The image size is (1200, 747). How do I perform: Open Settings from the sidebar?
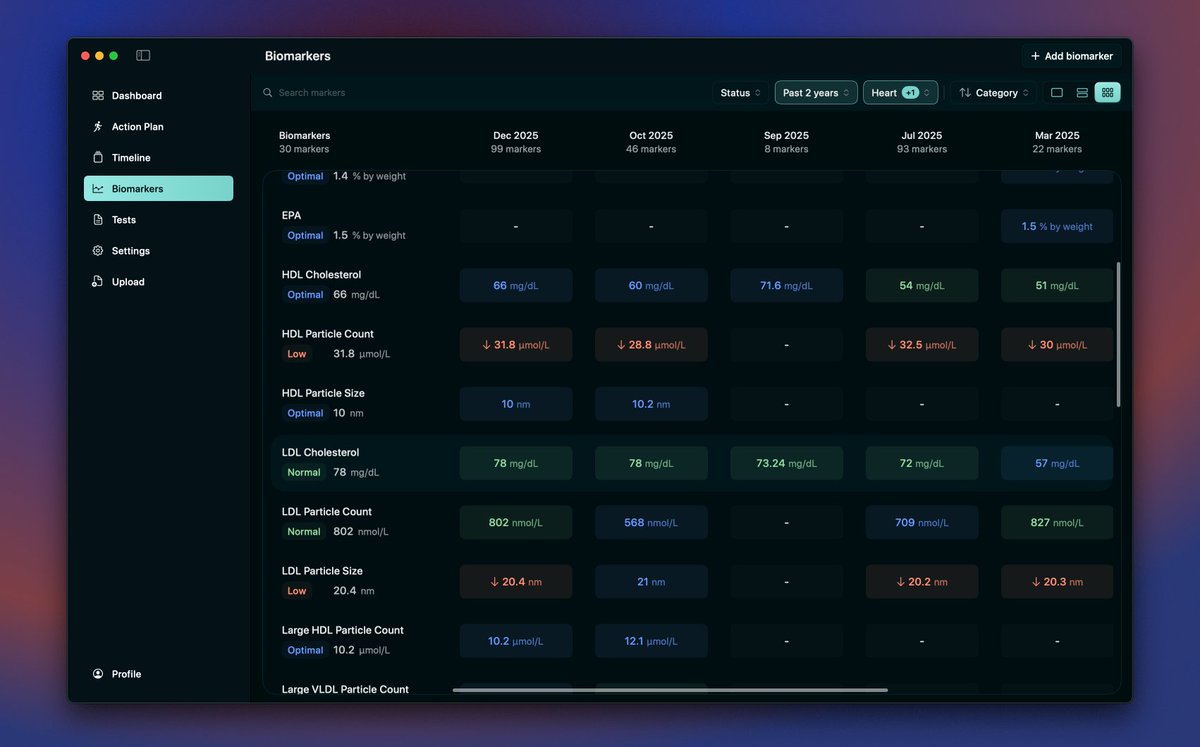coord(158,251)
